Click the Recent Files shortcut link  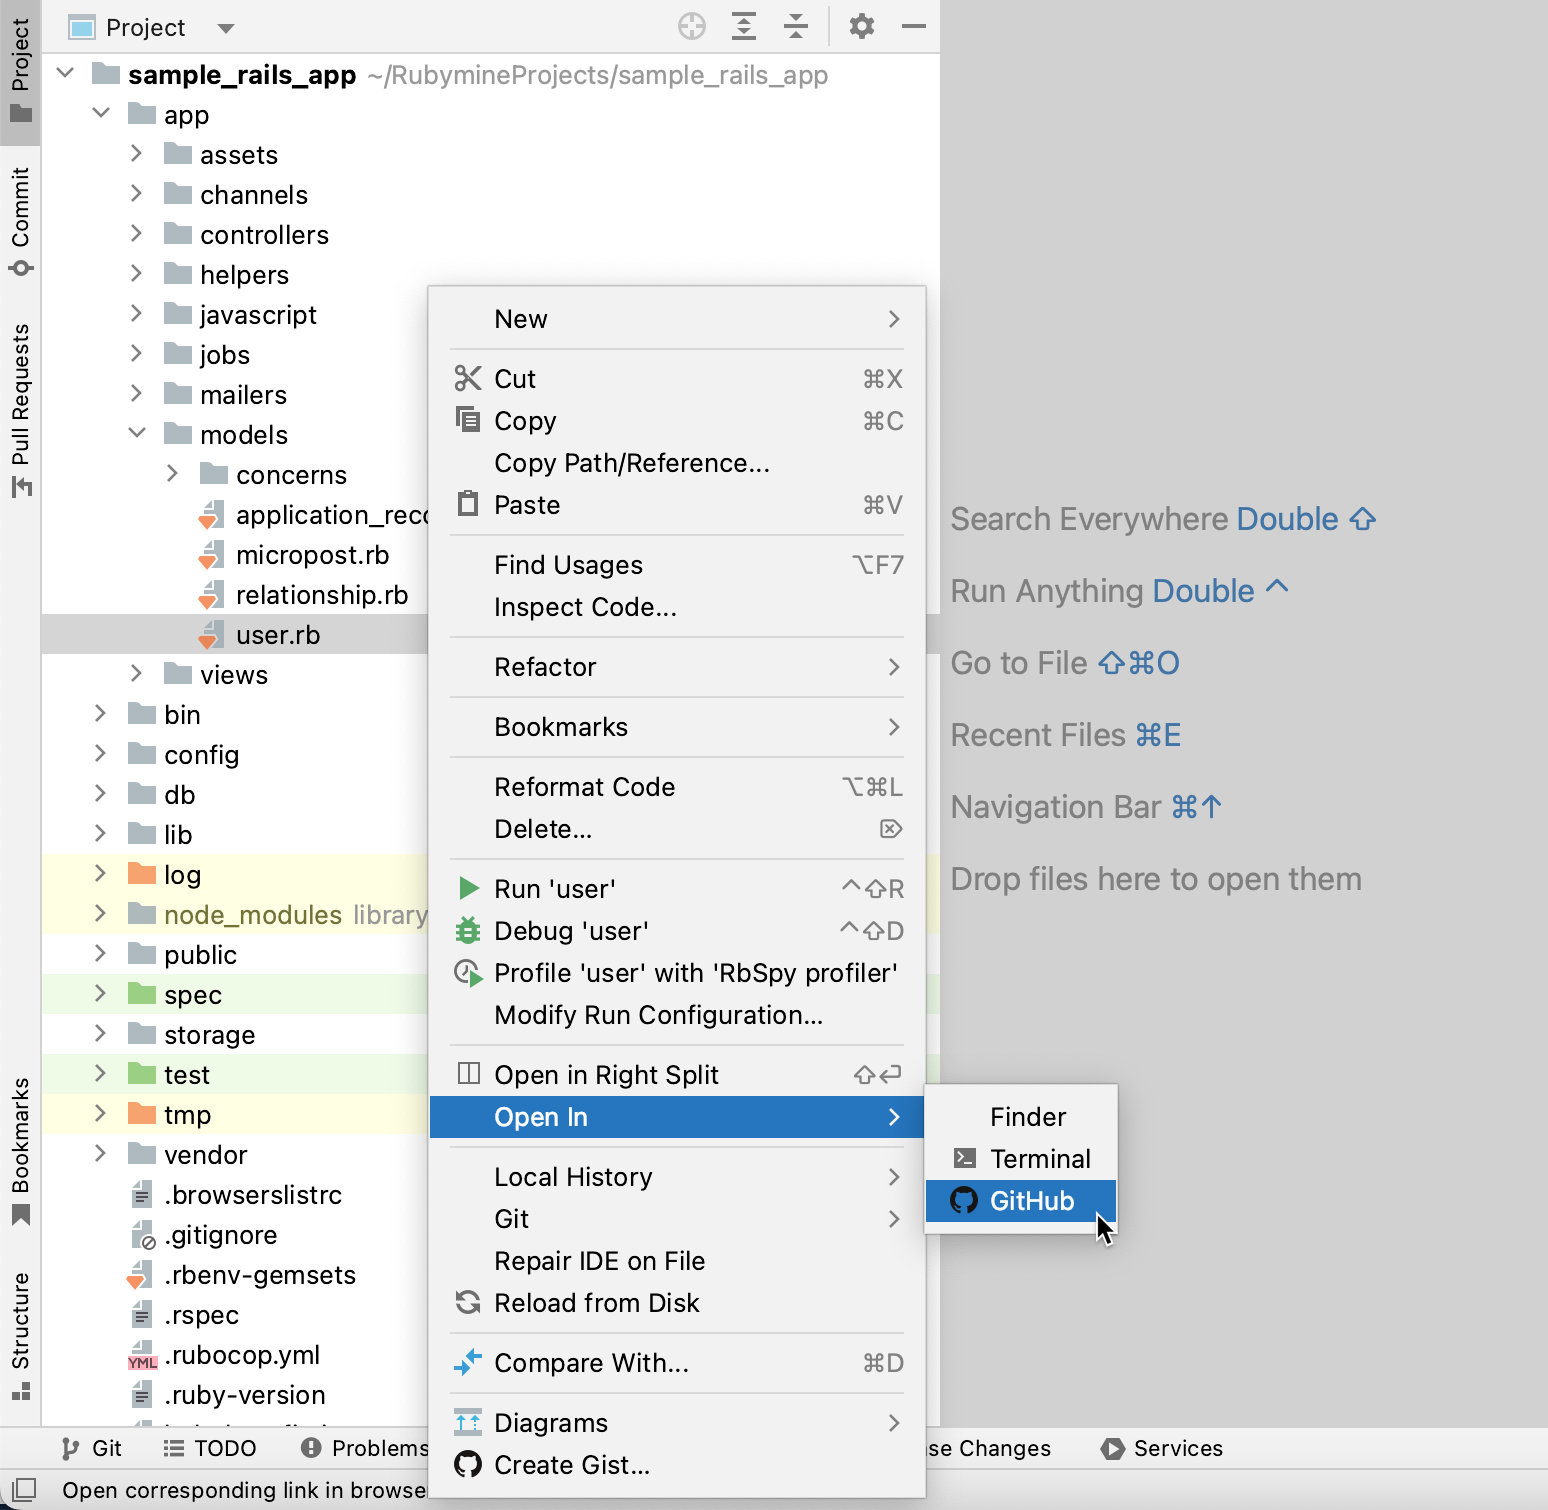[x=1066, y=734]
